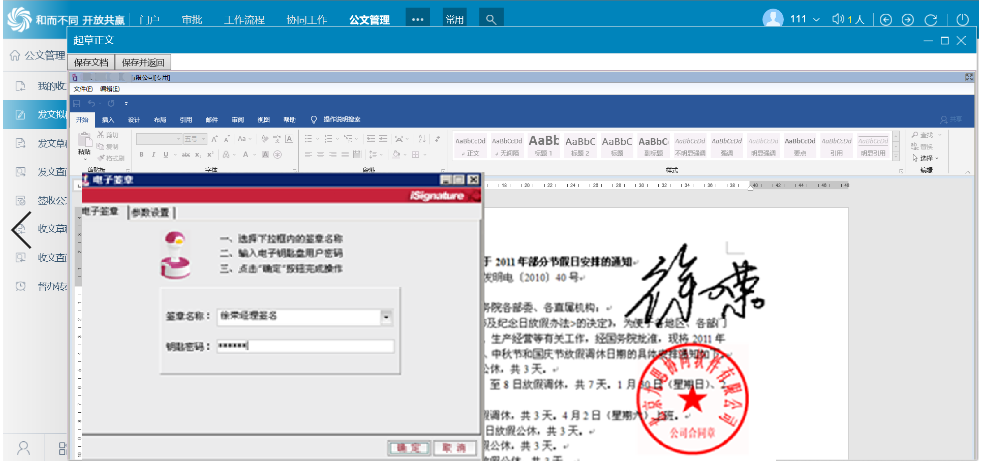
Task: Click the refresh icon in top bar
Action: point(931,19)
